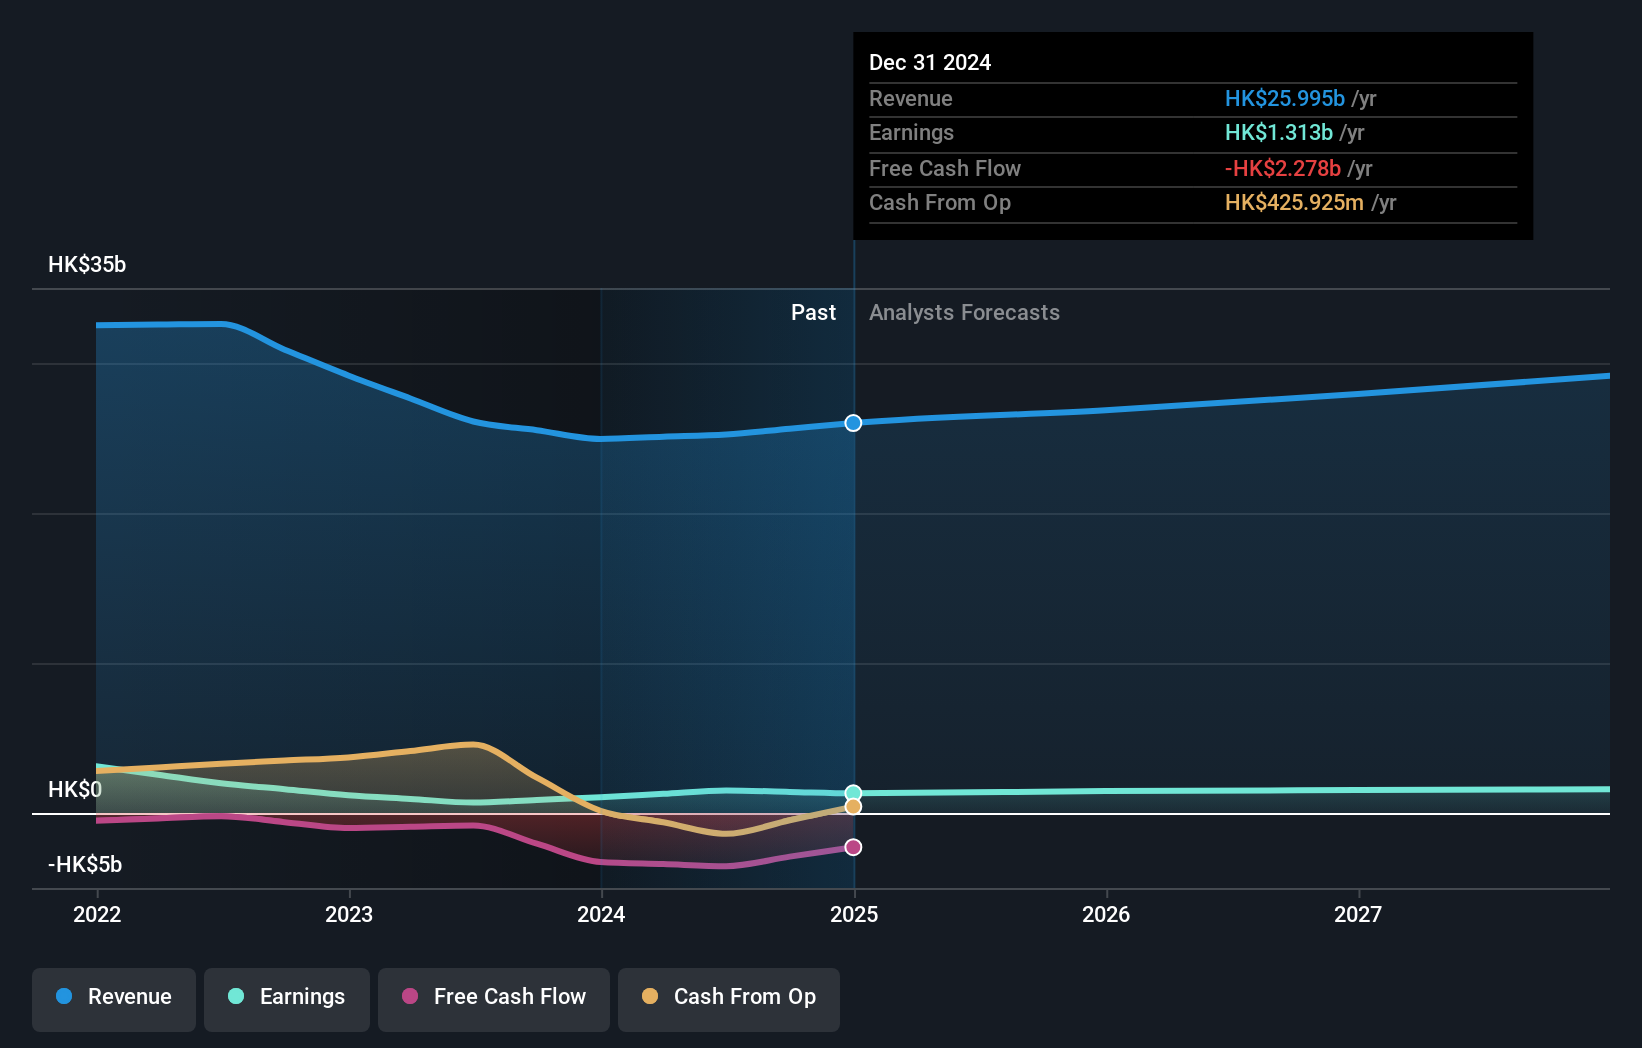
Task: Click the -HK$2.278b free cash flow value
Action: pyautogui.click(x=1283, y=169)
